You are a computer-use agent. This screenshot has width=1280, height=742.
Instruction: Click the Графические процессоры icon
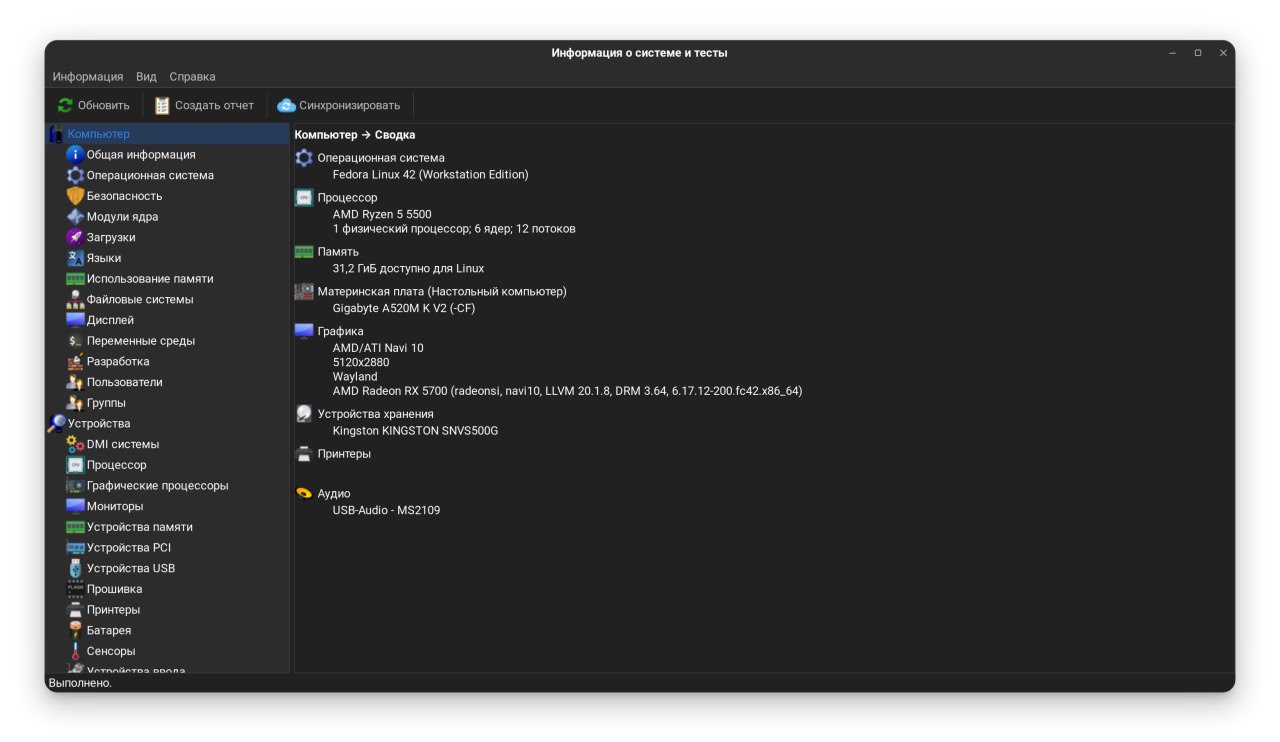(x=75, y=486)
